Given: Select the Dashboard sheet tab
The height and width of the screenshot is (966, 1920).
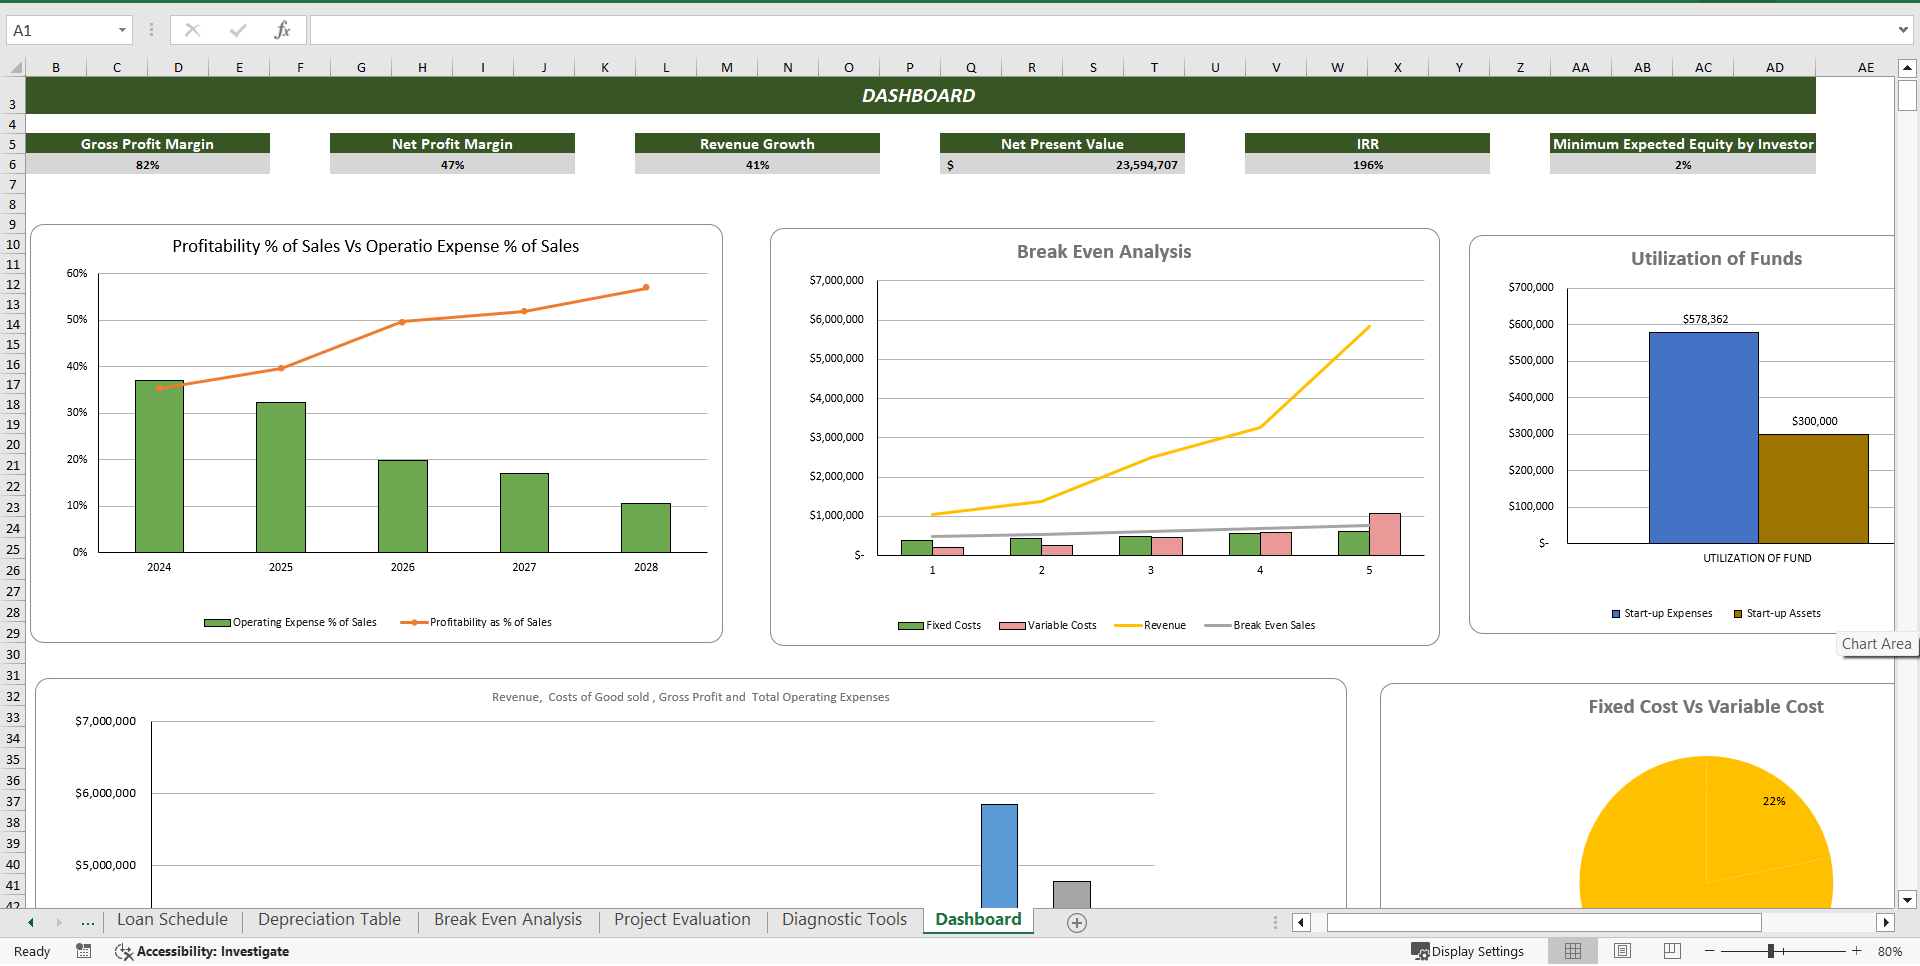Looking at the screenshot, I should 978,920.
